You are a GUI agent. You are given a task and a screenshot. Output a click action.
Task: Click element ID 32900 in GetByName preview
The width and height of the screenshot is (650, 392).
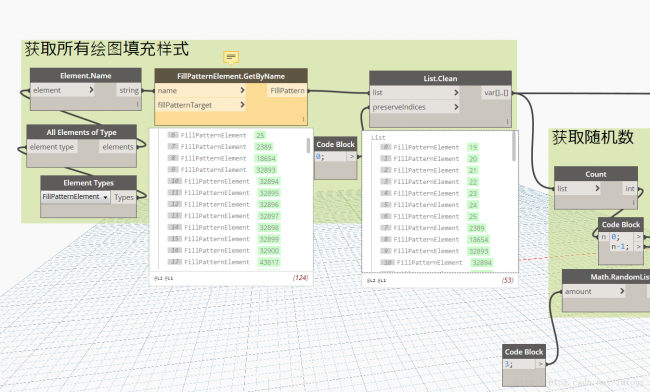point(269,250)
